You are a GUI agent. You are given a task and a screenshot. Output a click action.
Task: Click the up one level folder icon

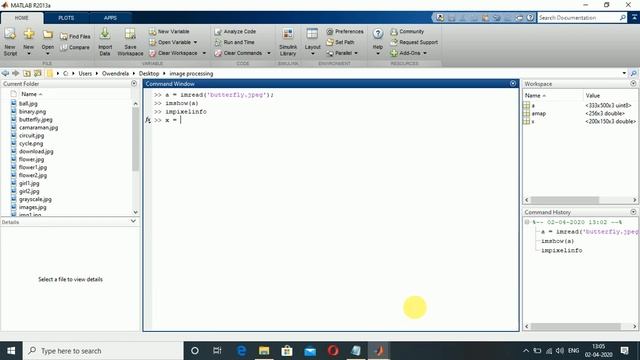tap(27, 73)
